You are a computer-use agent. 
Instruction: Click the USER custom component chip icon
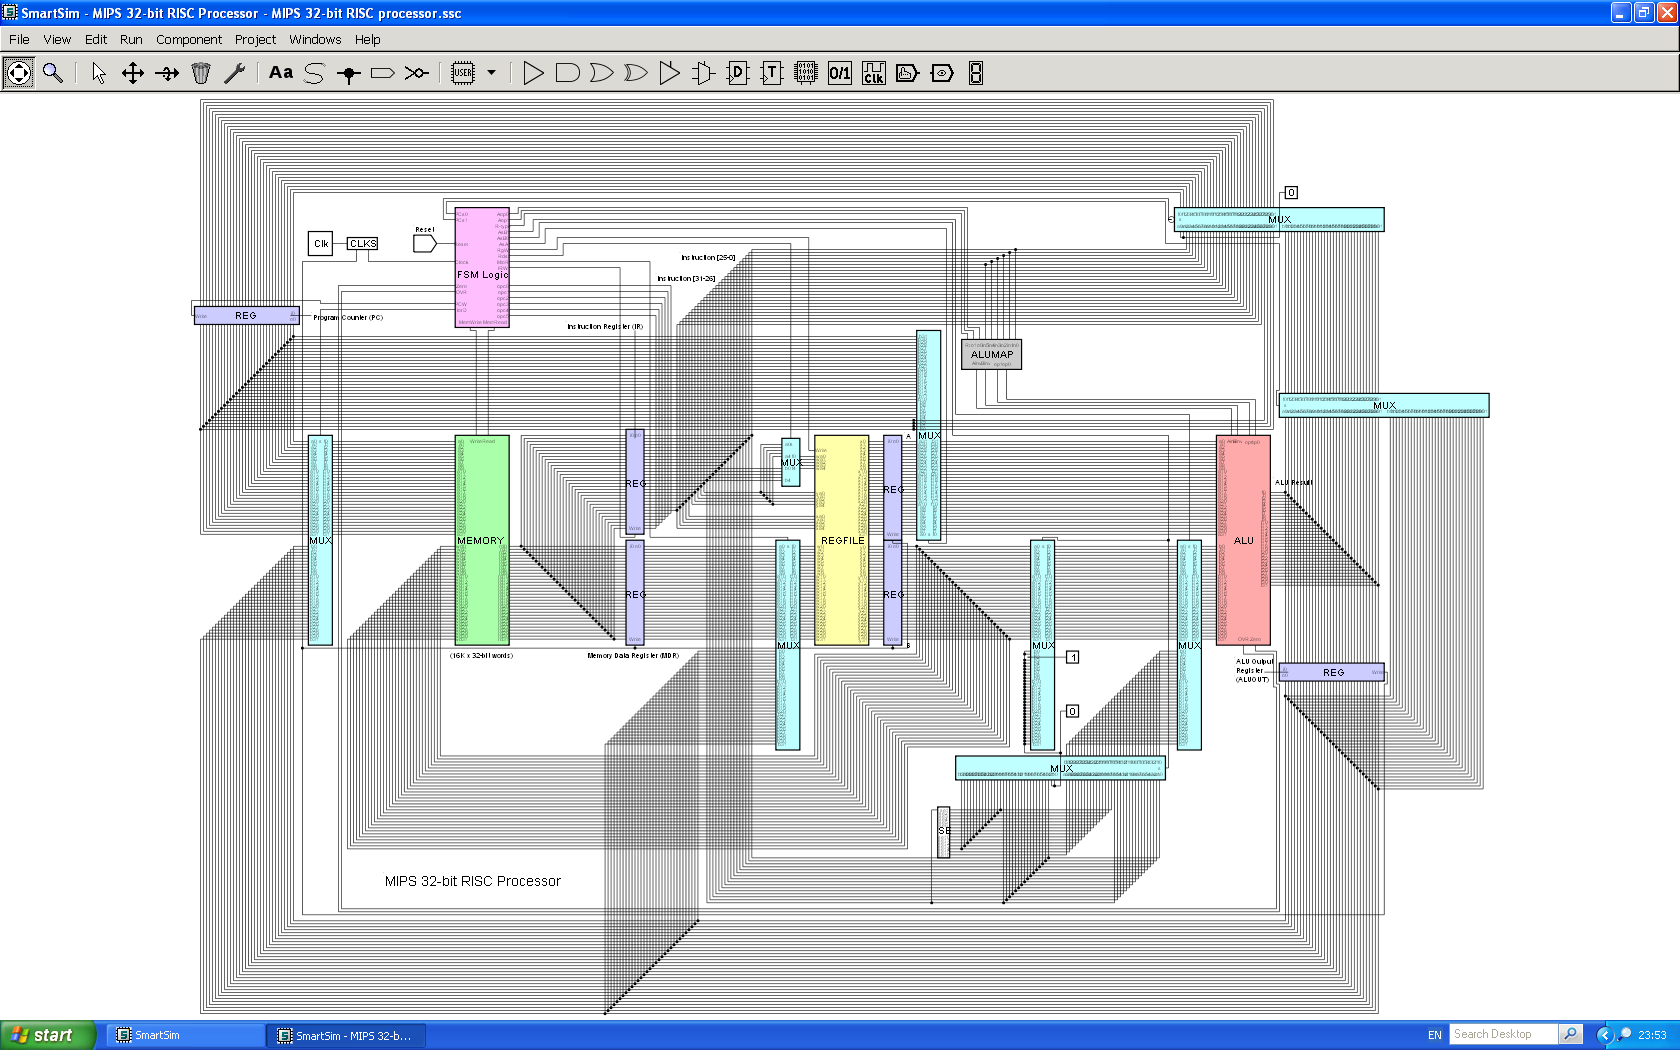coord(463,73)
